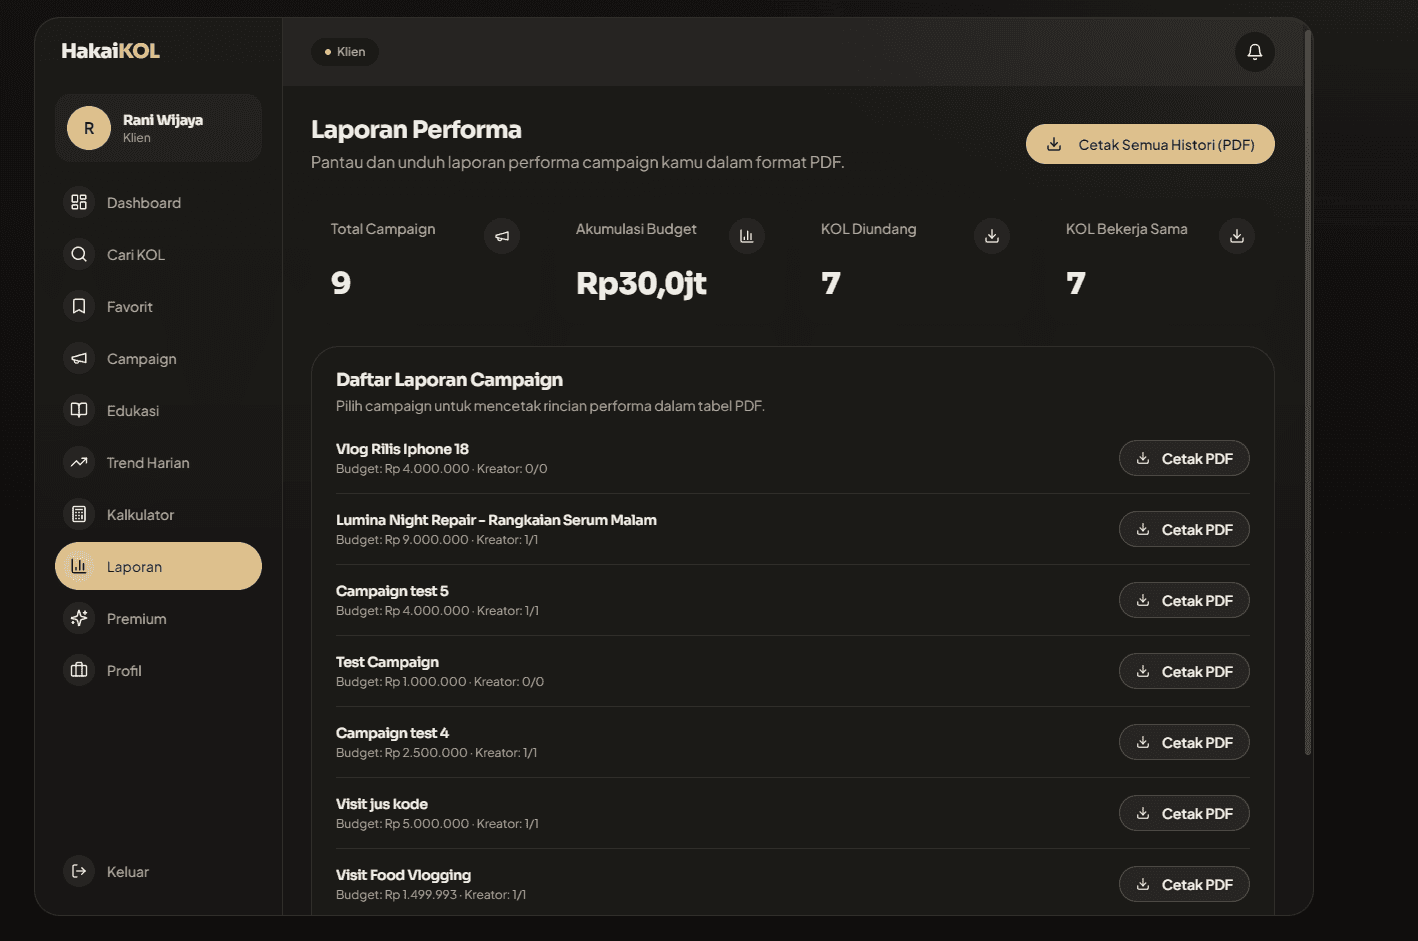Open the Favorit menu item
Image resolution: width=1418 pixels, height=941 pixels.
158,306
